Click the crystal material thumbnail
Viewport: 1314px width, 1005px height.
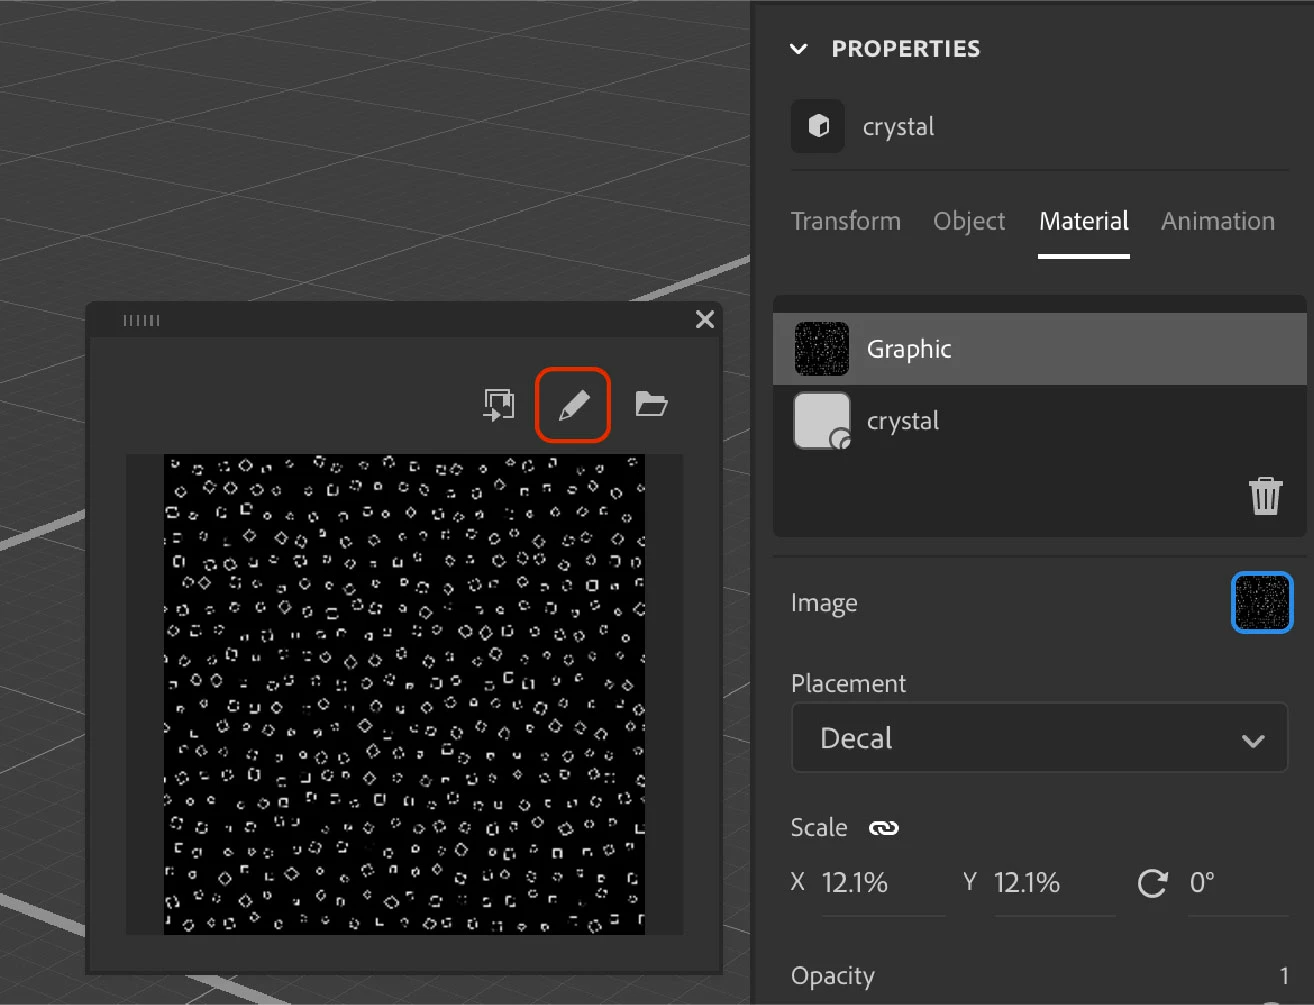822,421
